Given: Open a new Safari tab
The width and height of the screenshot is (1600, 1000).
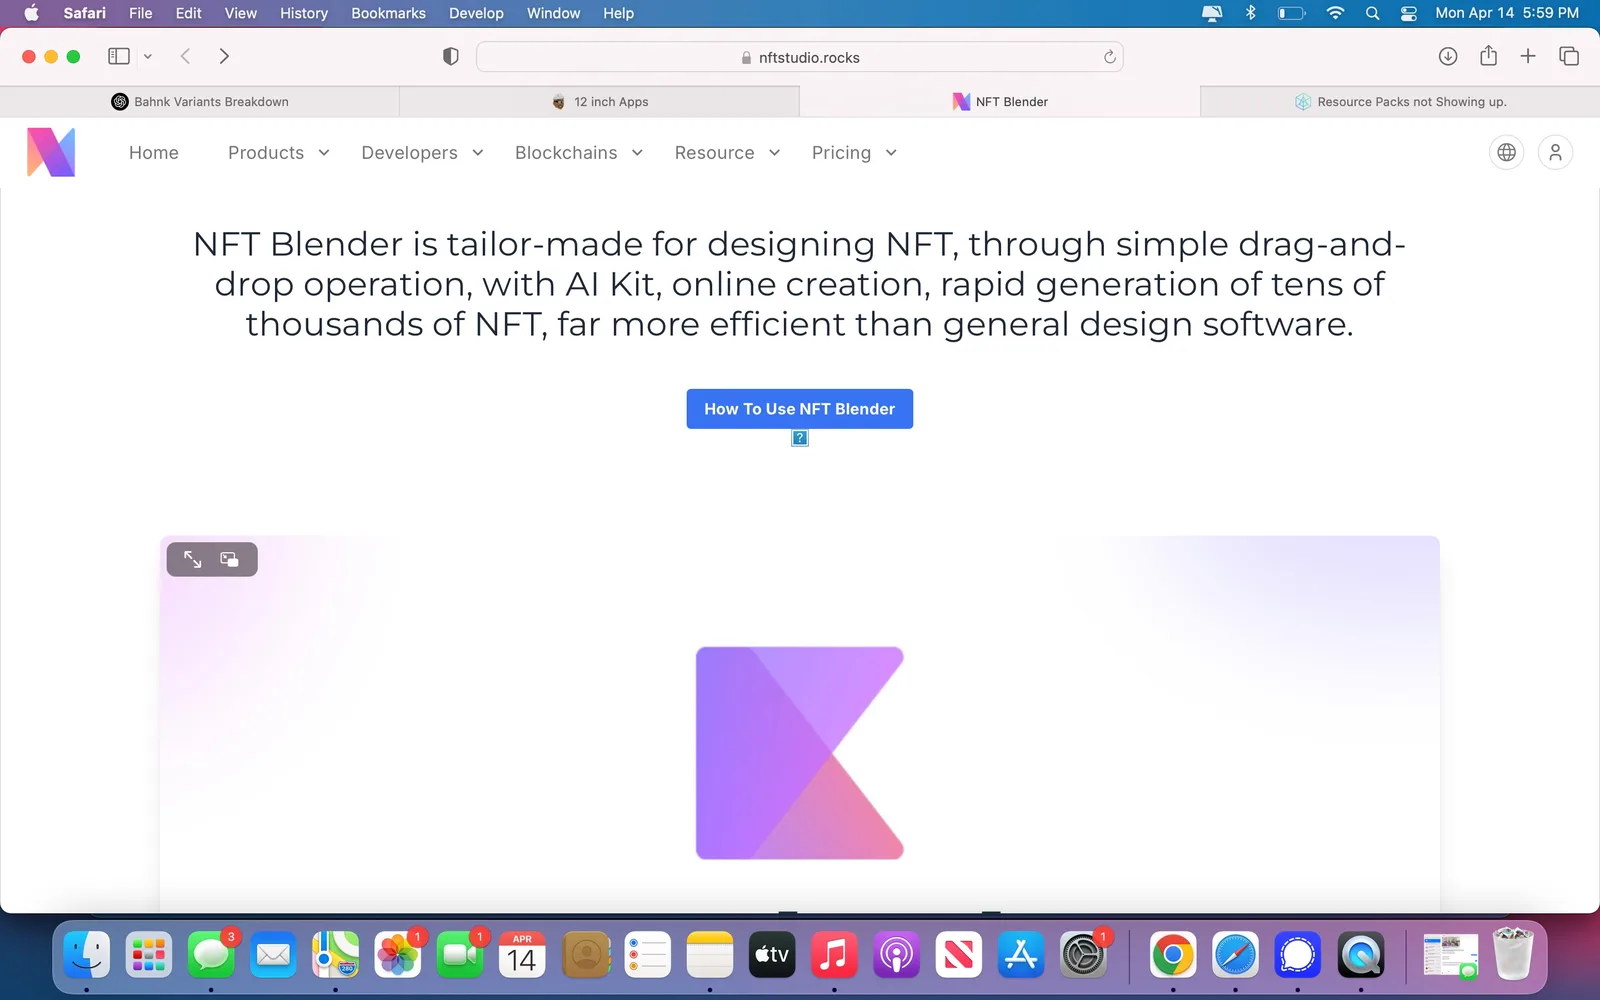Looking at the screenshot, I should 1528,56.
